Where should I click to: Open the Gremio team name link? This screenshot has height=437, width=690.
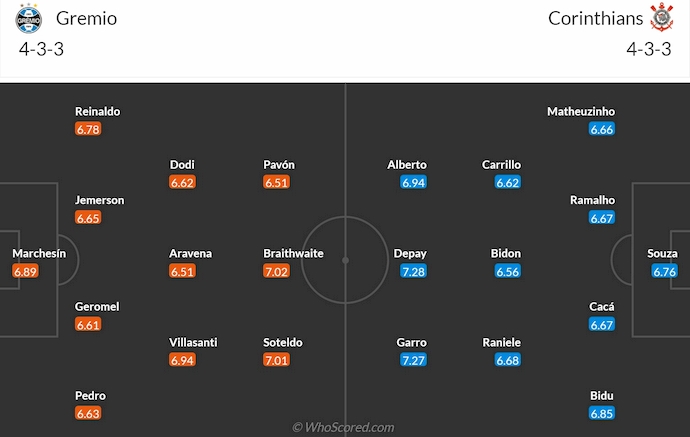pos(87,18)
